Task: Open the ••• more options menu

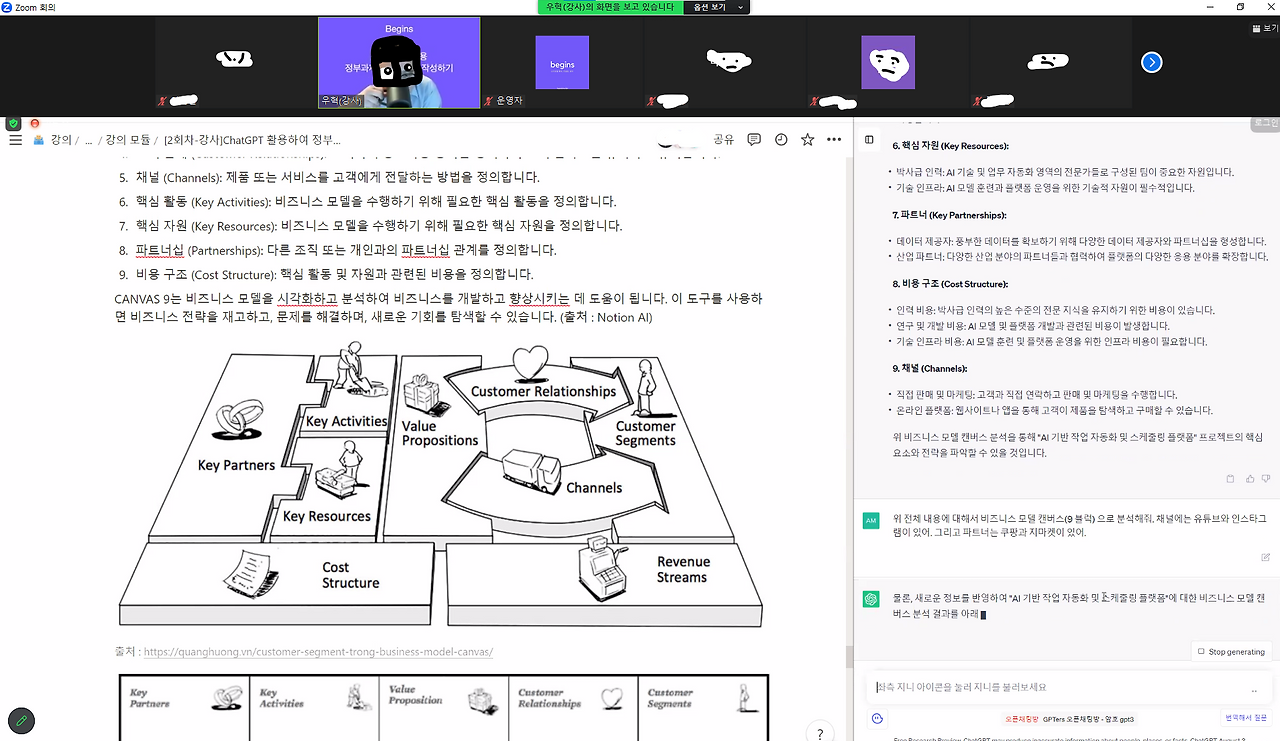Action: pos(834,139)
